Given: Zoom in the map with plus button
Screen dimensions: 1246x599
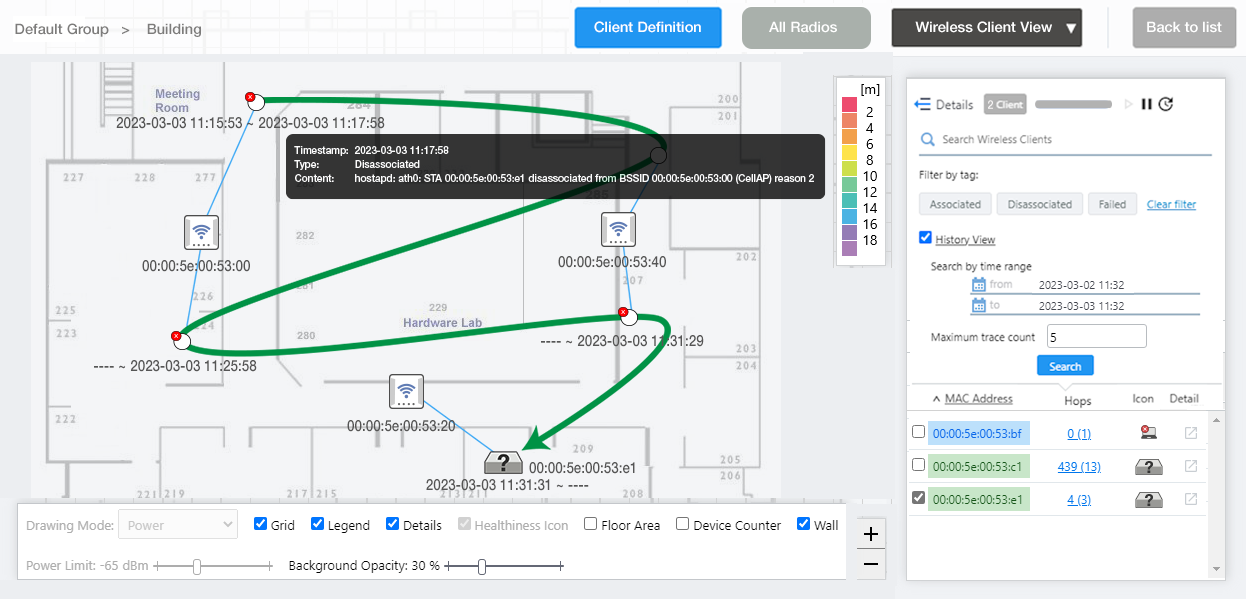Looking at the screenshot, I should (871, 534).
